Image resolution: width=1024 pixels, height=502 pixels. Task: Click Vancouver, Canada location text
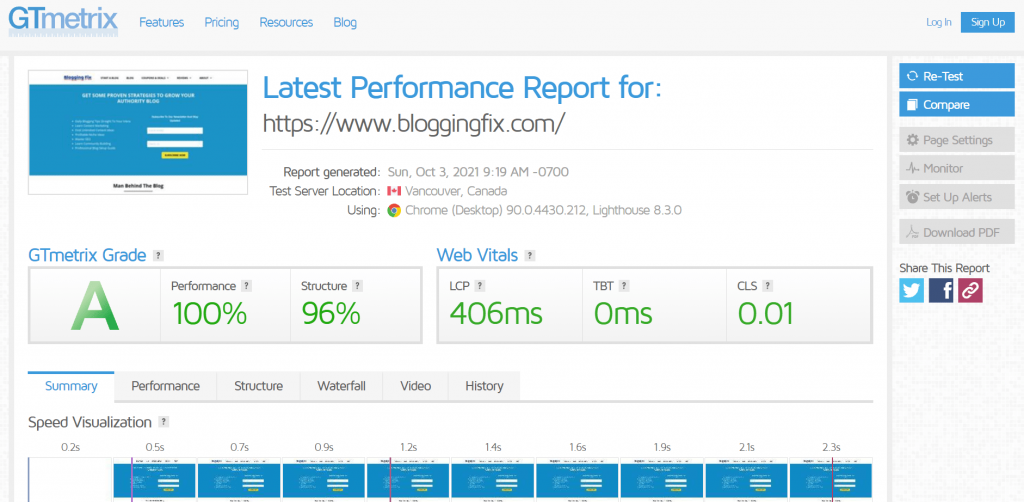click(456, 191)
